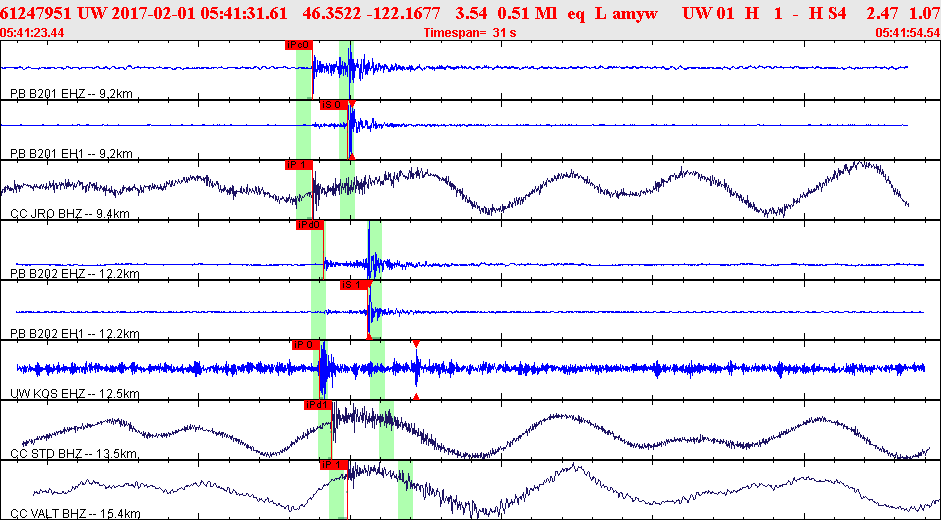The height and width of the screenshot is (520, 941).
Task: Click the 'CC JRO BHZ -- 9.4km' channel label
Action: 70,214
